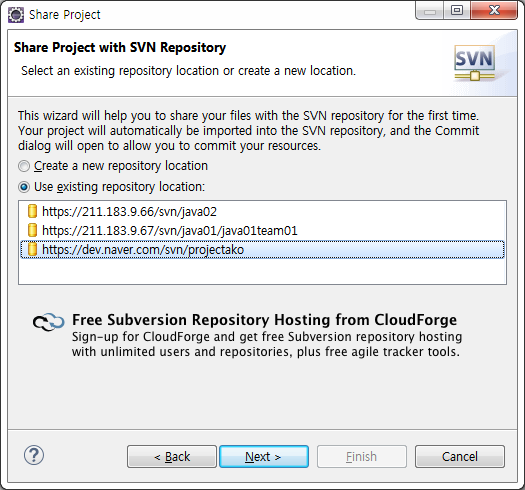
Task: Cancel the Share Project wizard
Action: point(460,457)
